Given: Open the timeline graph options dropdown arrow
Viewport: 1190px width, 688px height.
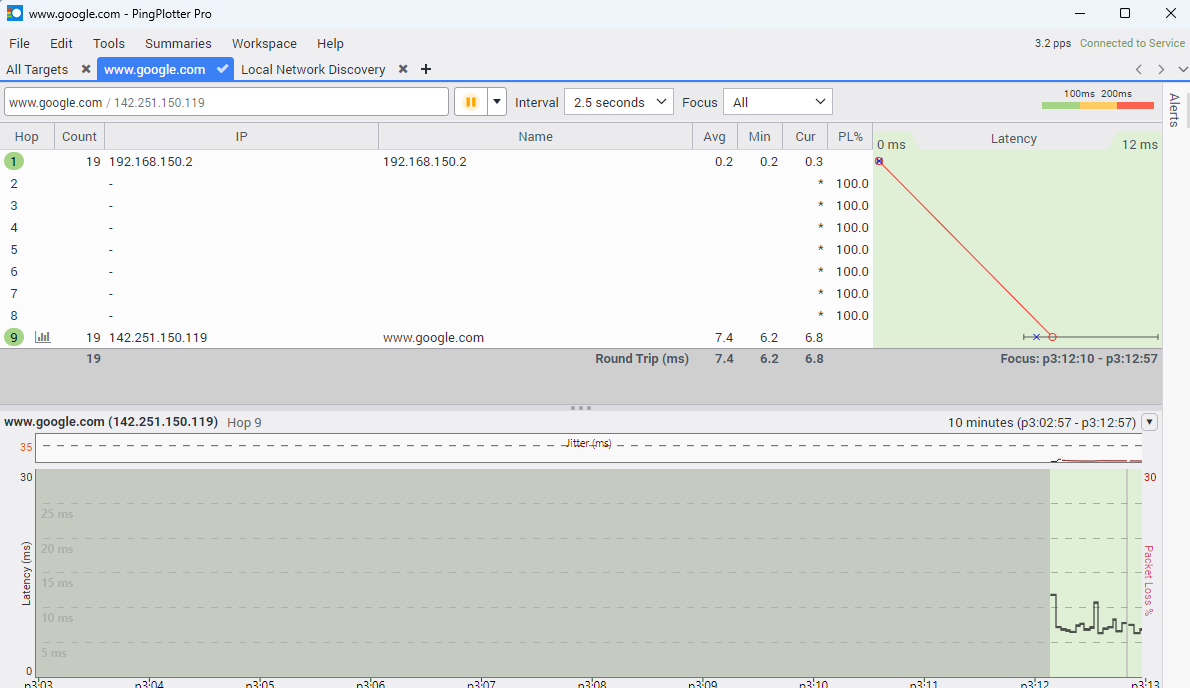Looking at the screenshot, I should pos(1150,423).
